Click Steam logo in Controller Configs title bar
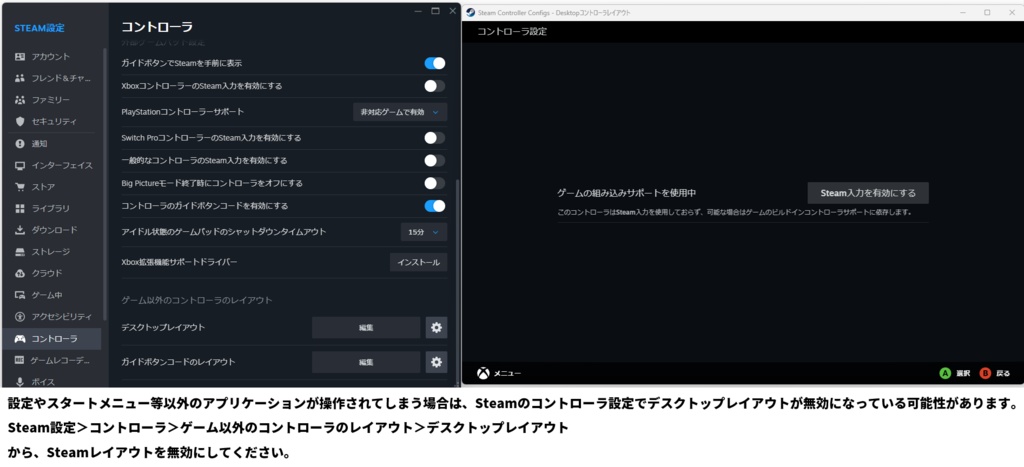 pyautogui.click(x=471, y=12)
